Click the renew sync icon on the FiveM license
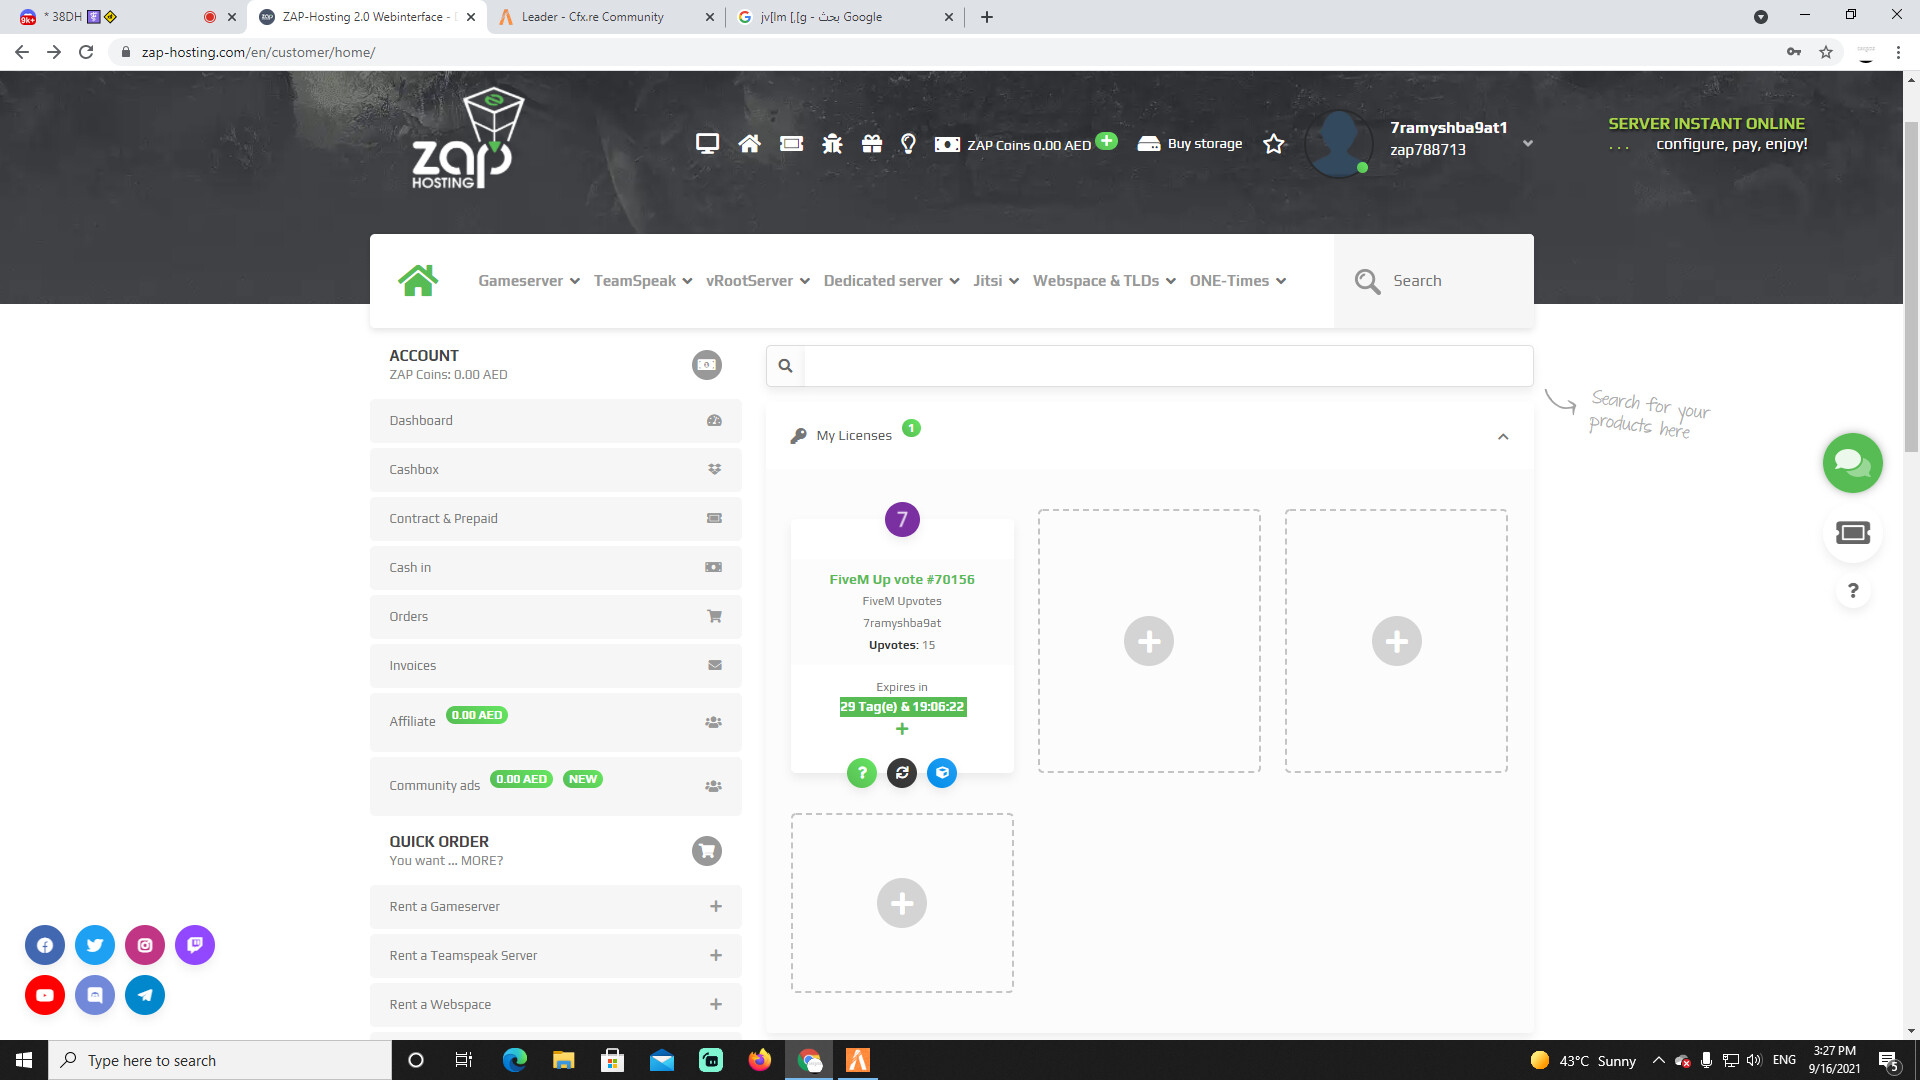The width and height of the screenshot is (1920, 1080). pos(901,772)
